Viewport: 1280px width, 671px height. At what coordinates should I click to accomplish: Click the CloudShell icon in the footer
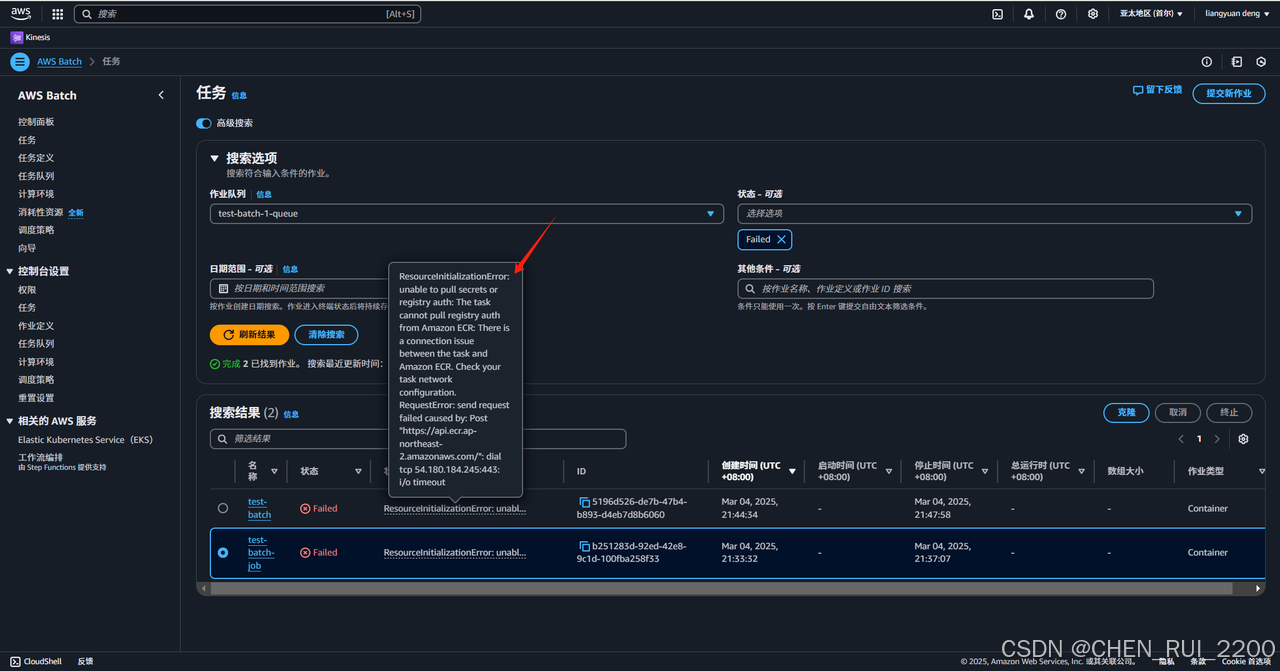[x=17, y=661]
